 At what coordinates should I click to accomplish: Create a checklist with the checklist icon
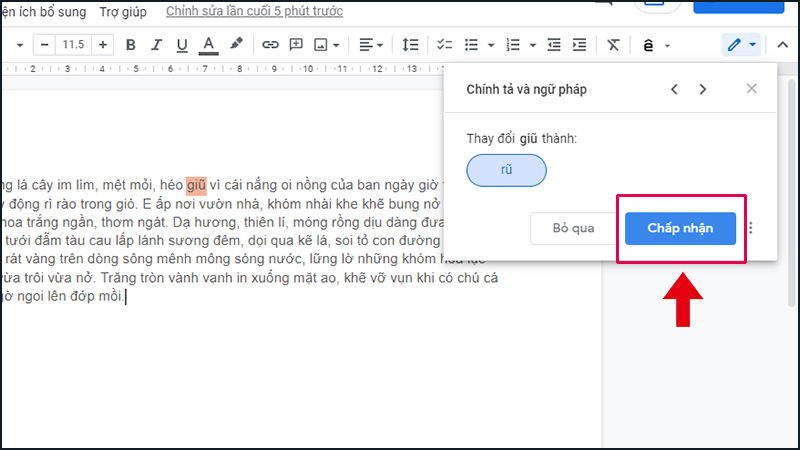tap(444, 45)
